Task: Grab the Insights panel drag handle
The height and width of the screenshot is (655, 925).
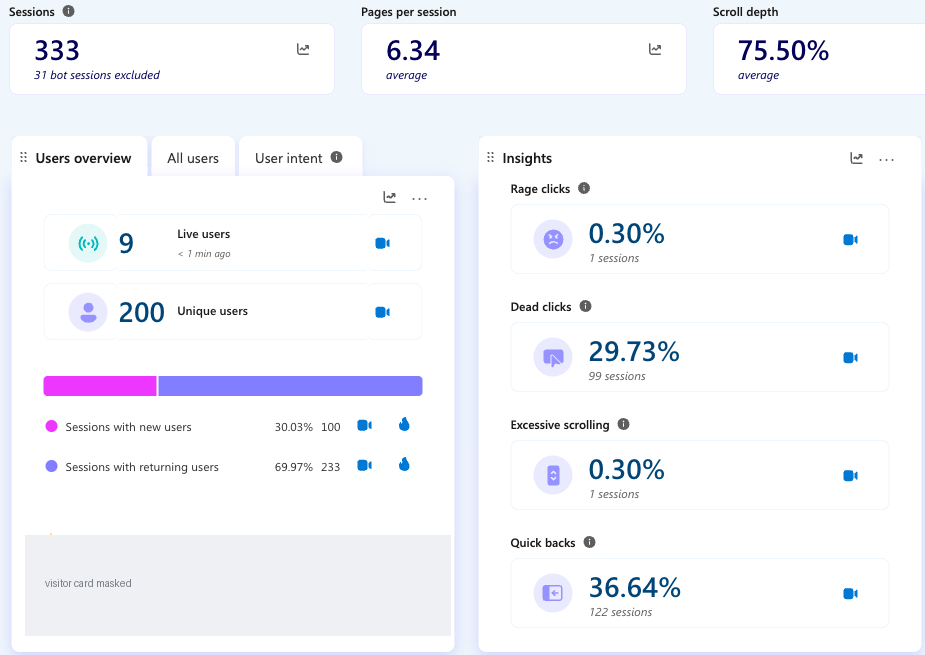Action: click(490, 157)
